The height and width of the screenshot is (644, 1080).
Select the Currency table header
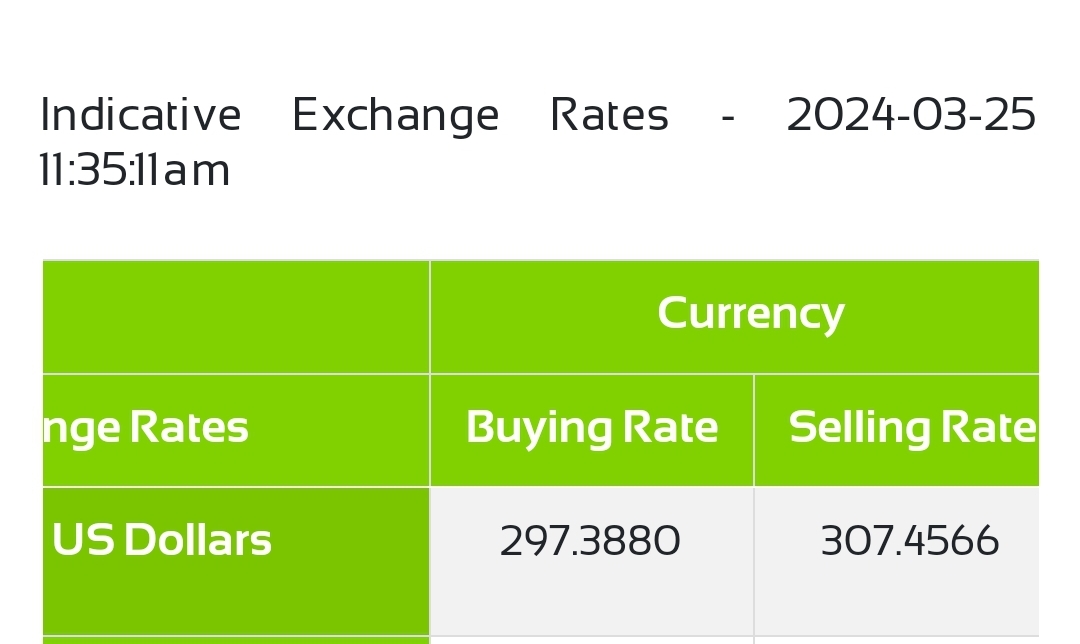751,313
